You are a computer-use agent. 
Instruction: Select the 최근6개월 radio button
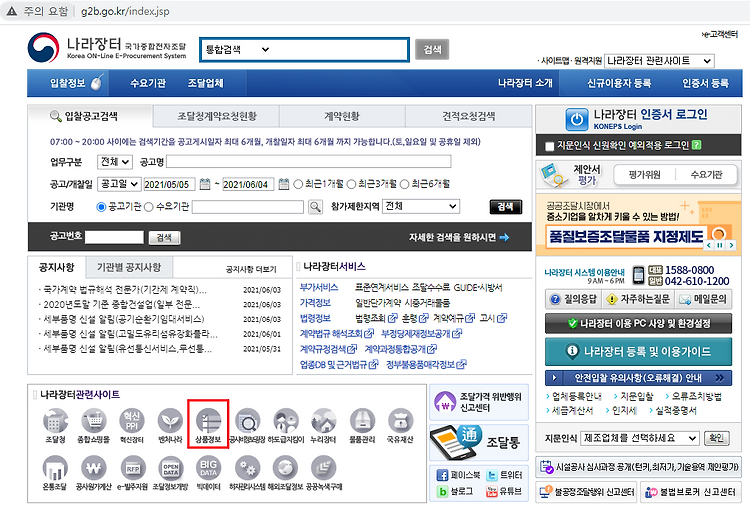[404, 184]
